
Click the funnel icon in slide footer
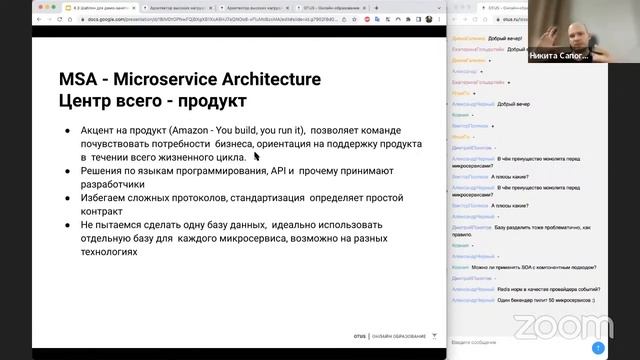tap(434, 336)
